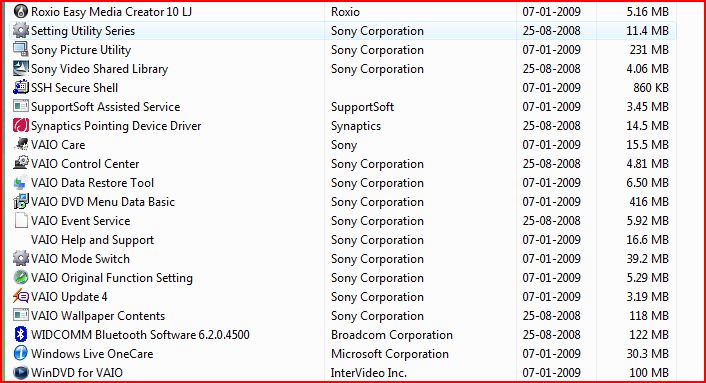Screen dimensions: 706x383
Task: Click the Synaptics Pointing Device Driver red icon
Action: click(21, 126)
